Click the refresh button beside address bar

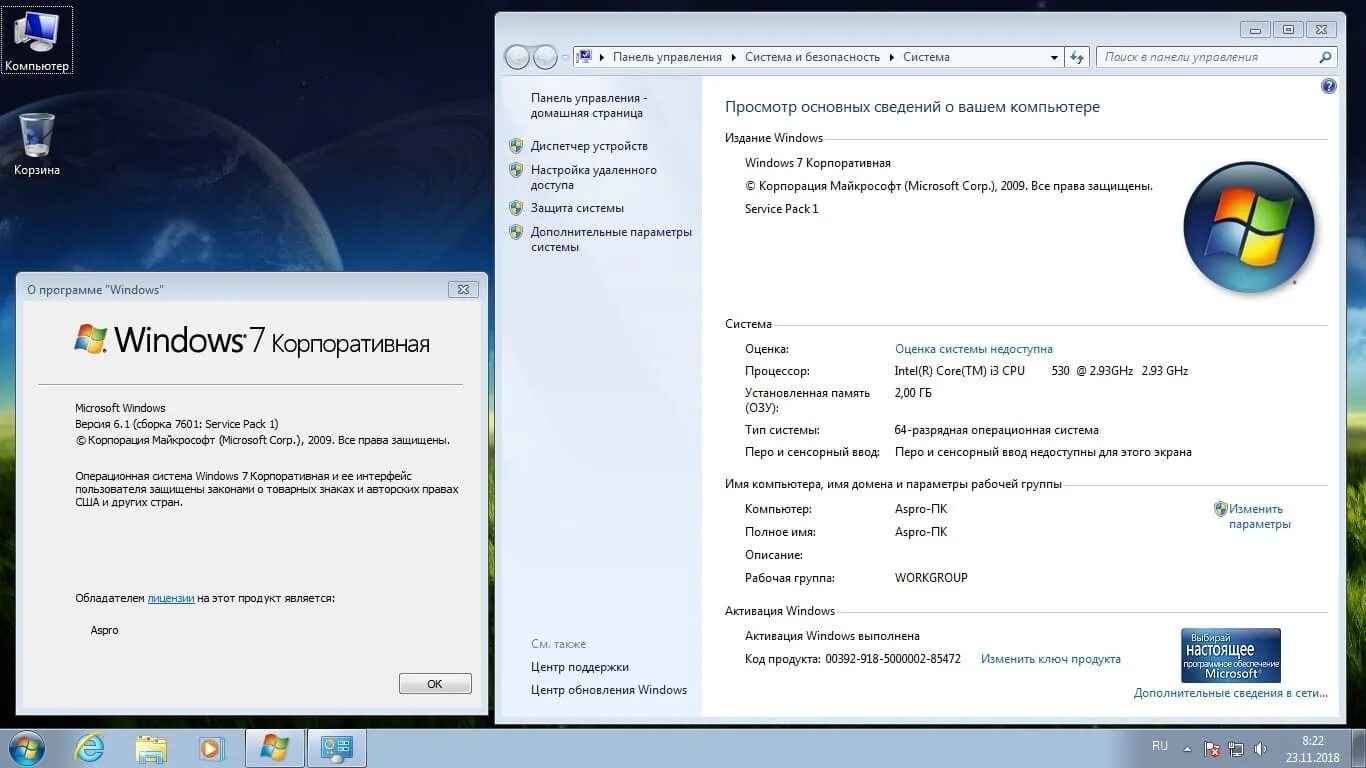[1077, 57]
